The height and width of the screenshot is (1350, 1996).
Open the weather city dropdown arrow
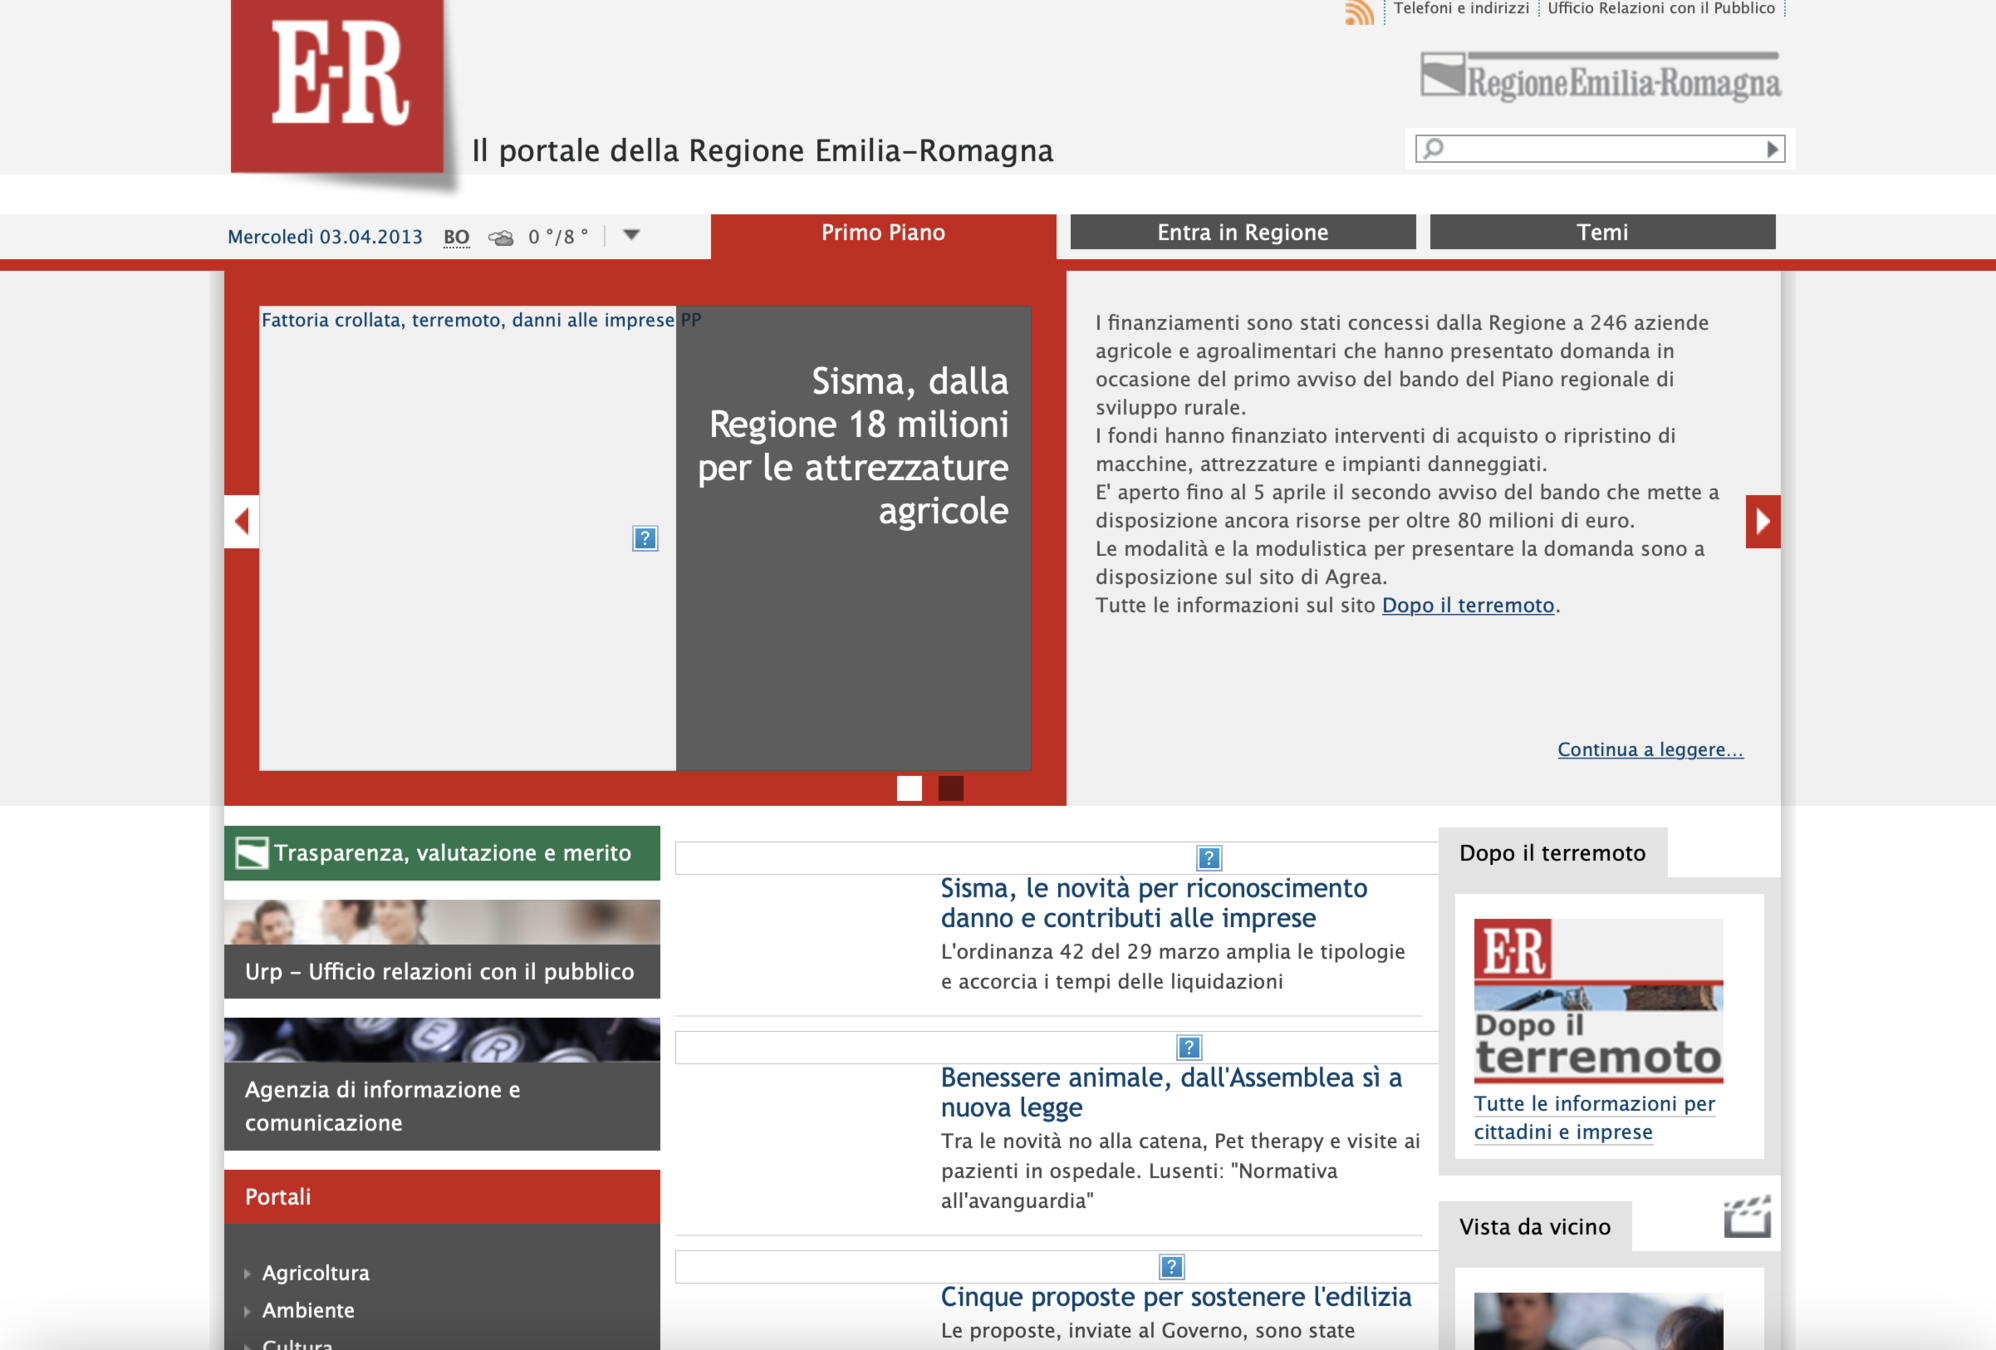pos(631,235)
